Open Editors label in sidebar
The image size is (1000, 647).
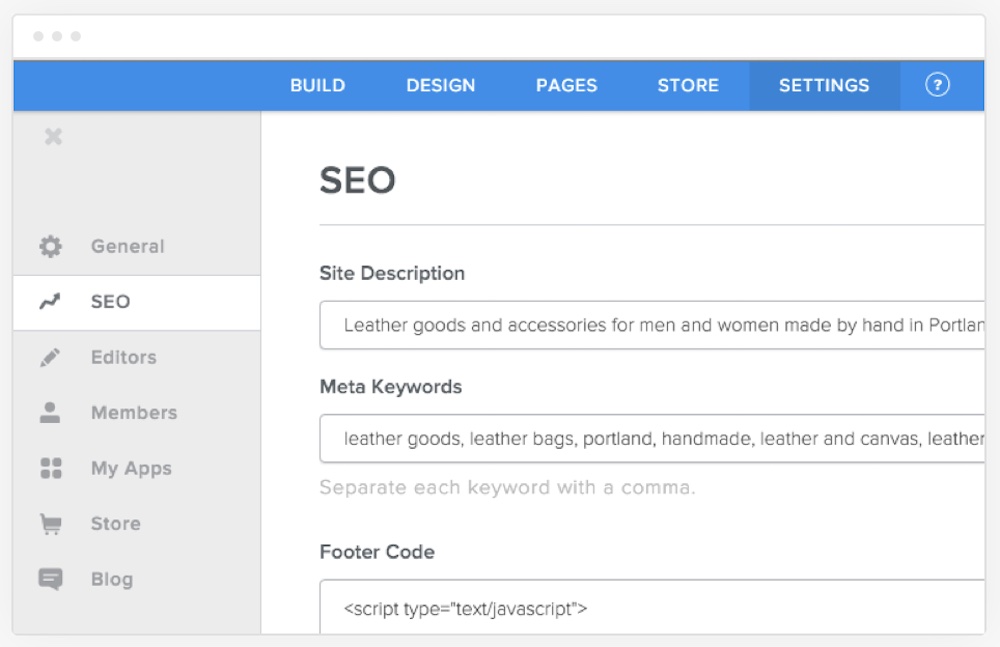(124, 357)
